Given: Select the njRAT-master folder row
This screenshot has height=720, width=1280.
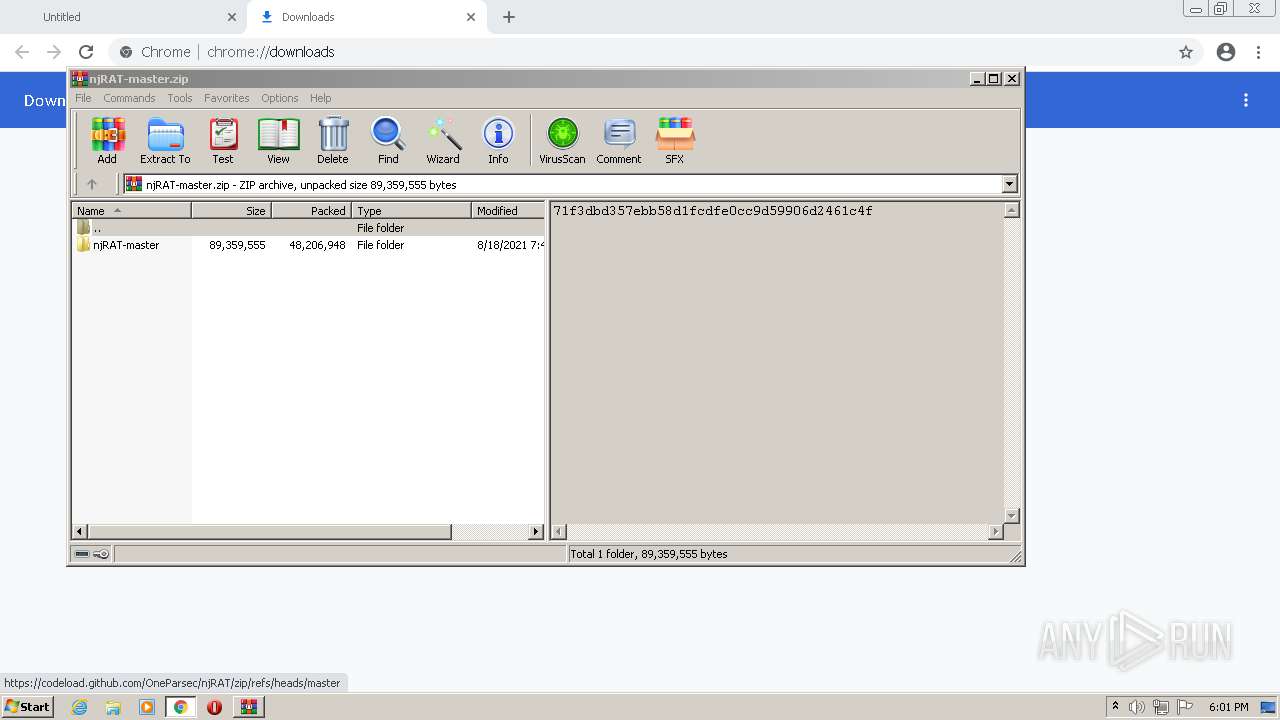Looking at the screenshot, I should 308,245.
